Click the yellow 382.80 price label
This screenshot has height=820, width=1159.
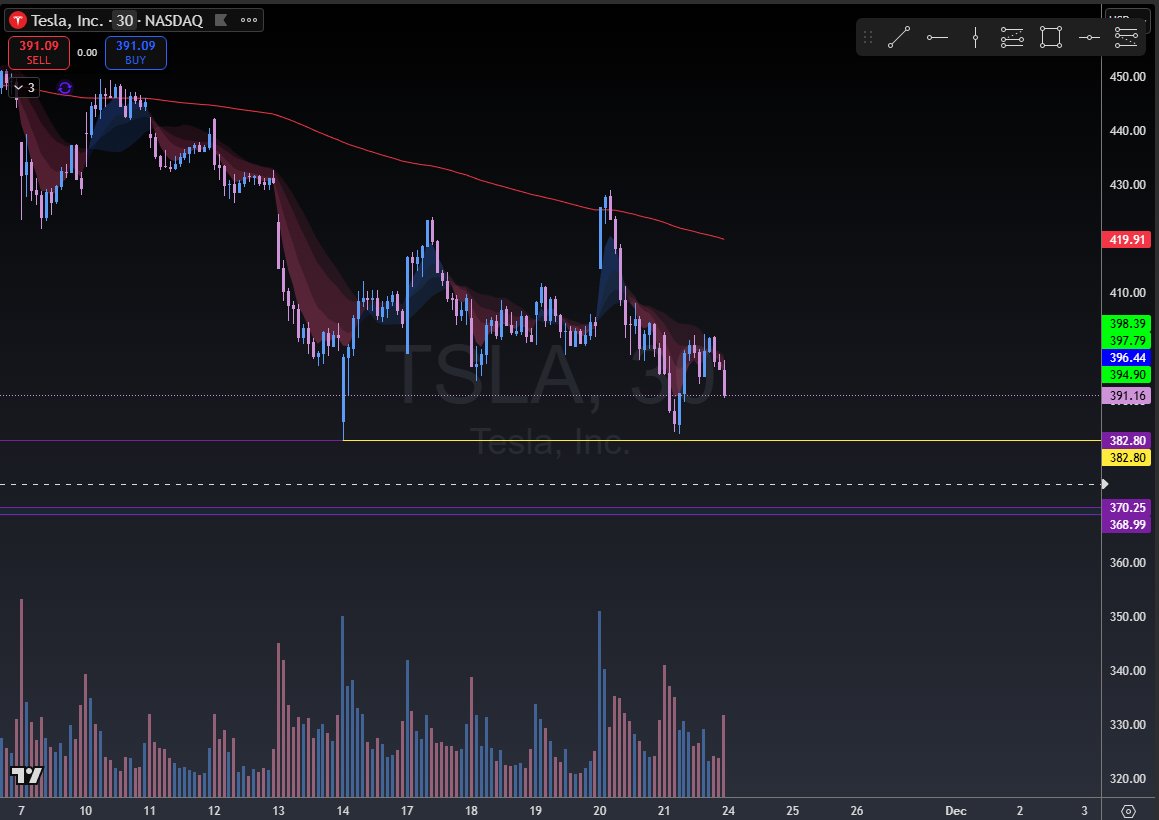tap(1126, 457)
